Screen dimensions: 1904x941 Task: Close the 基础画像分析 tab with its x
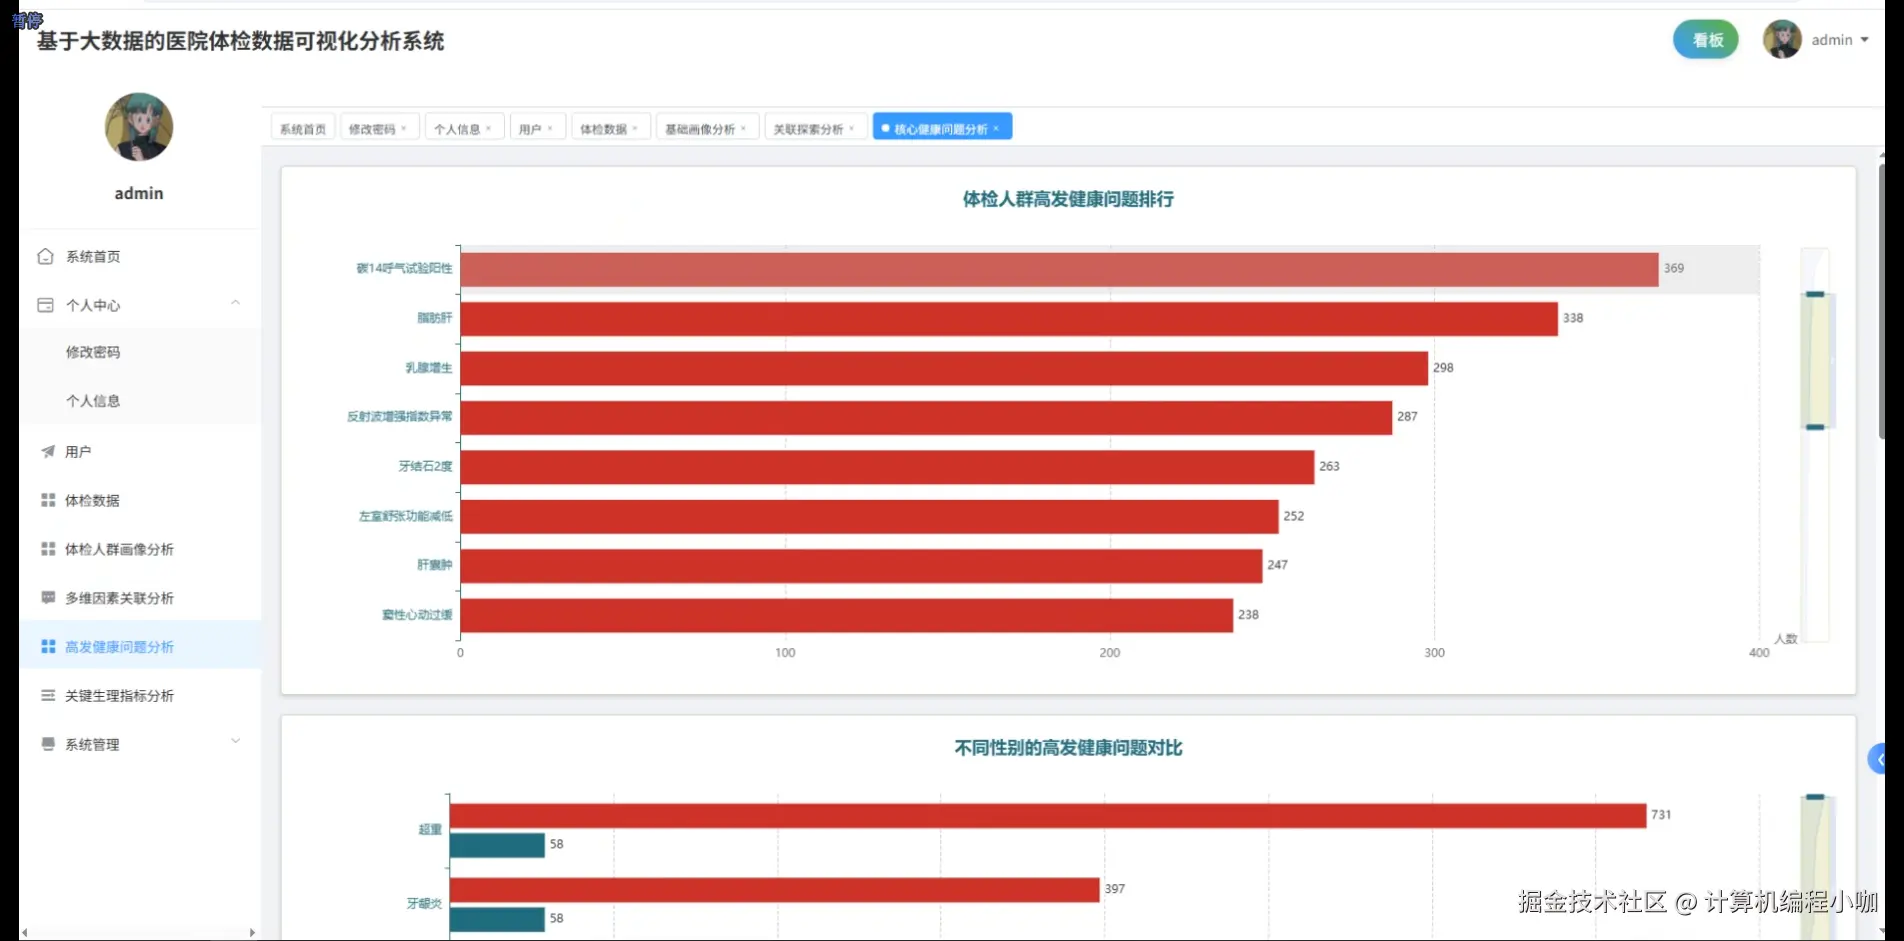[x=743, y=129]
